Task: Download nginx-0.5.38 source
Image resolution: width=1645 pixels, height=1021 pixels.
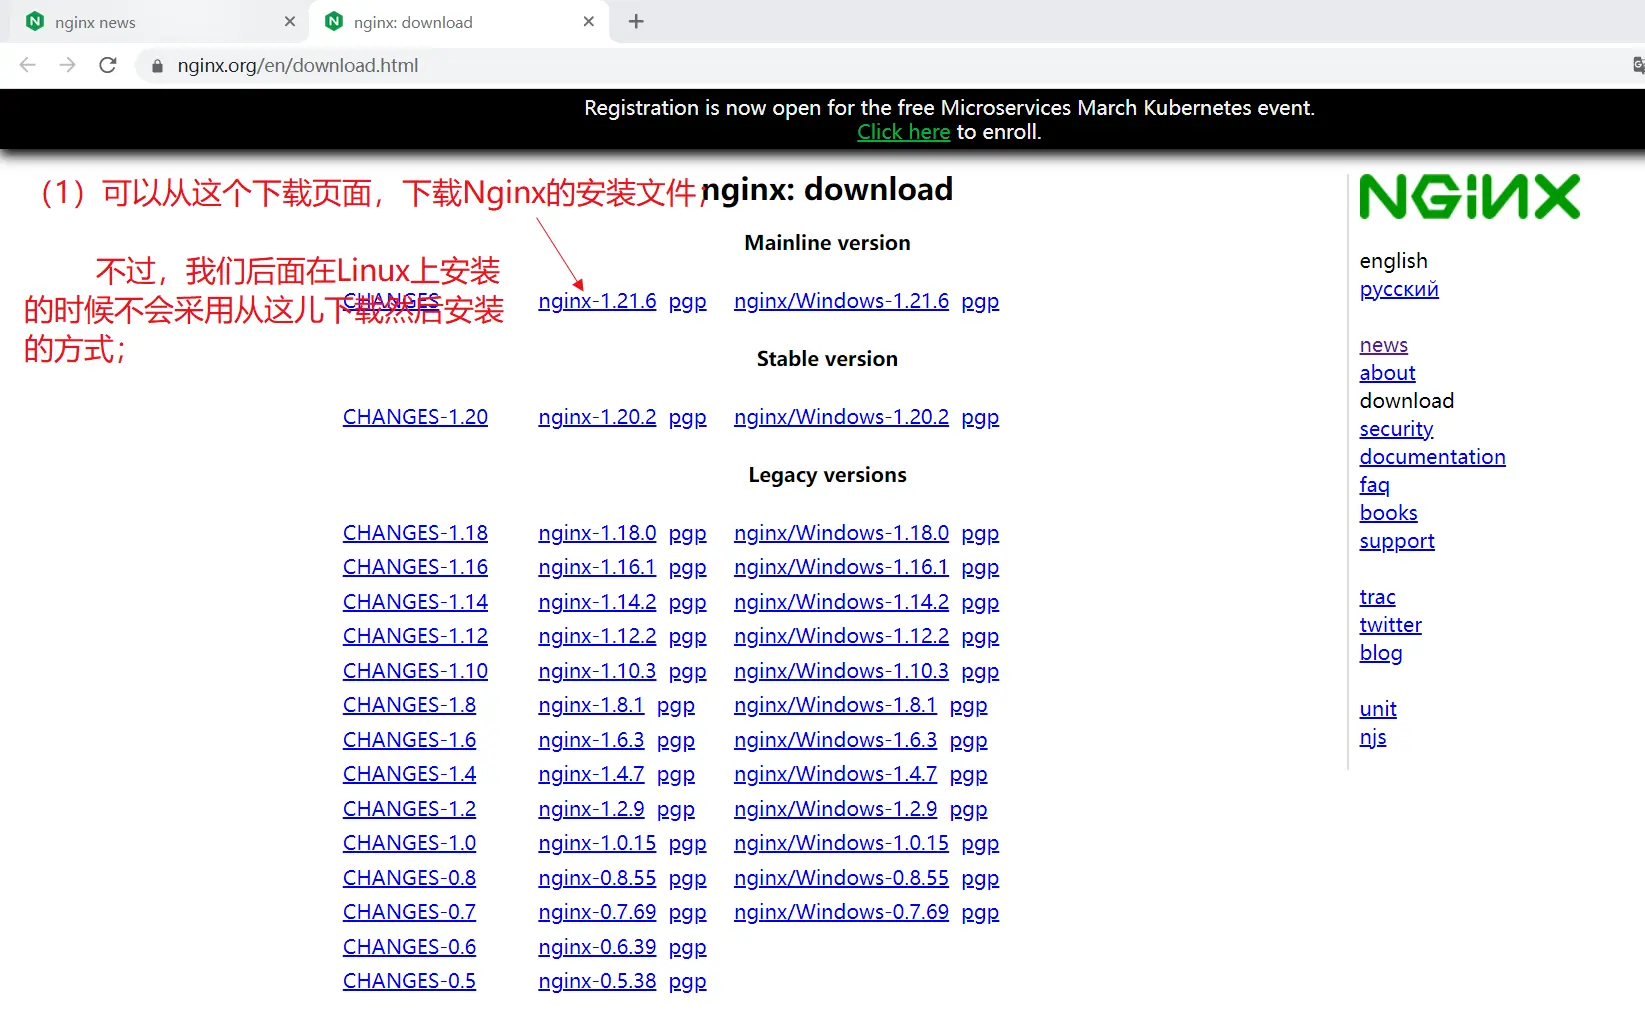Action: click(x=597, y=981)
